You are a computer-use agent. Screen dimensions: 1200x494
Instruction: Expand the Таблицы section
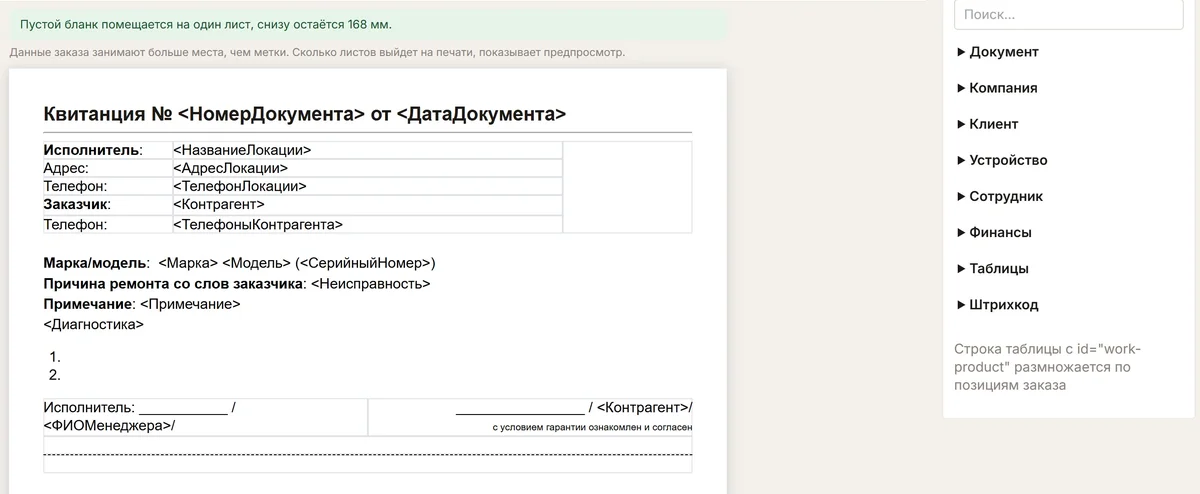click(993, 268)
